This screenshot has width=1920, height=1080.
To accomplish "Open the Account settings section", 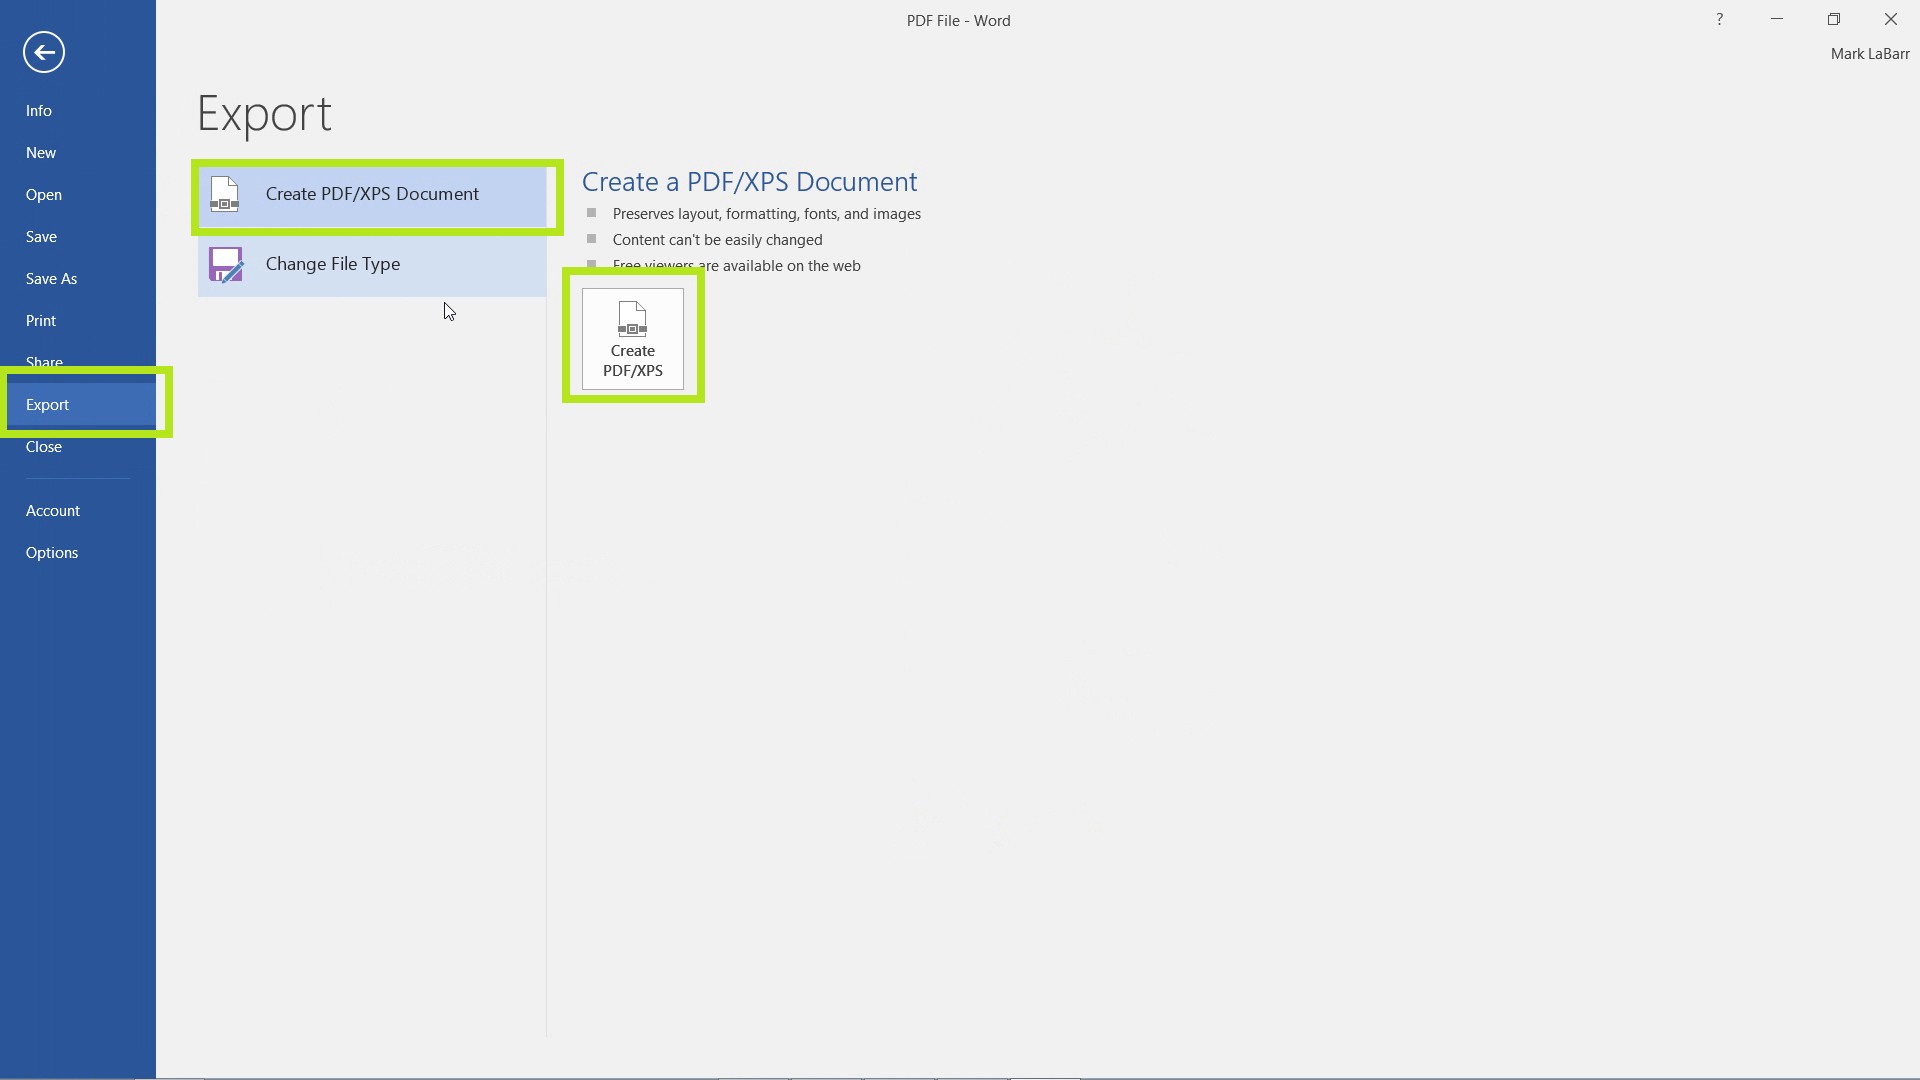I will (x=53, y=510).
